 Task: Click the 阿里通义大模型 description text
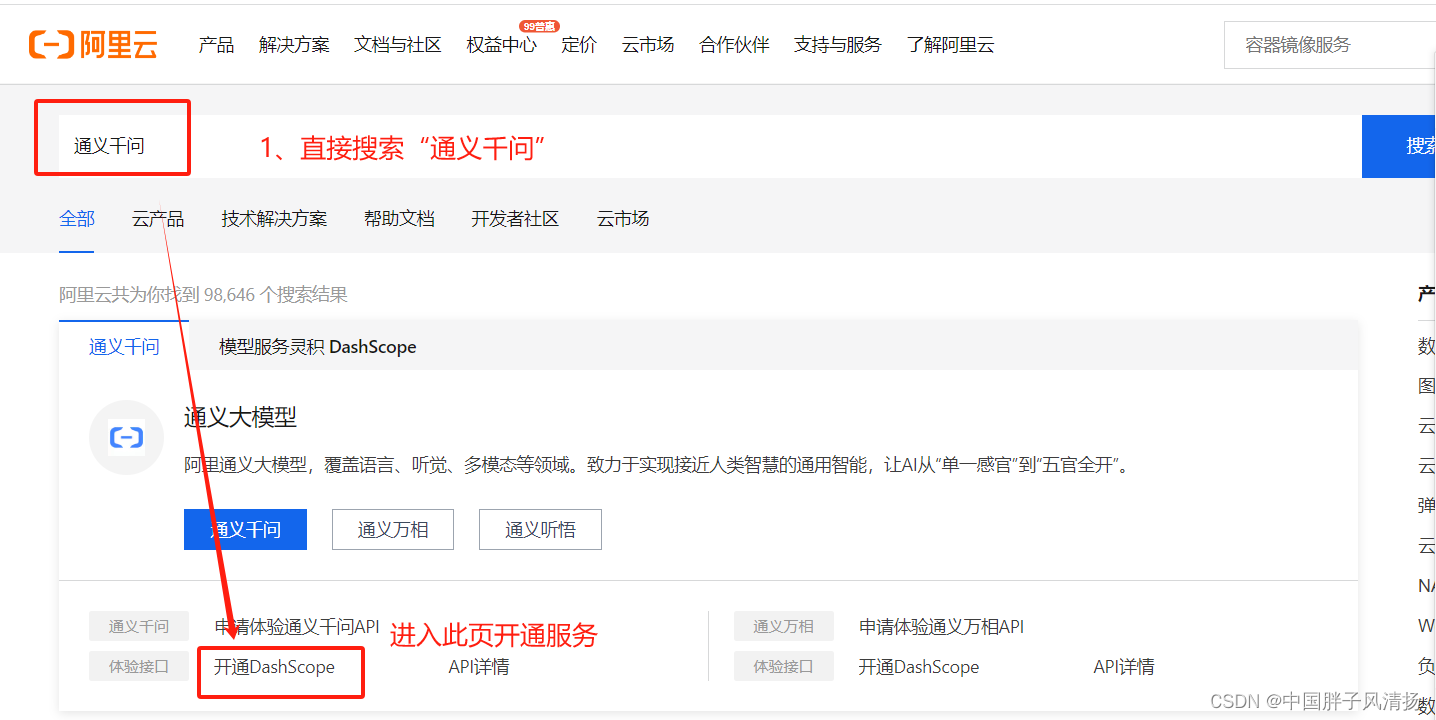click(x=657, y=465)
